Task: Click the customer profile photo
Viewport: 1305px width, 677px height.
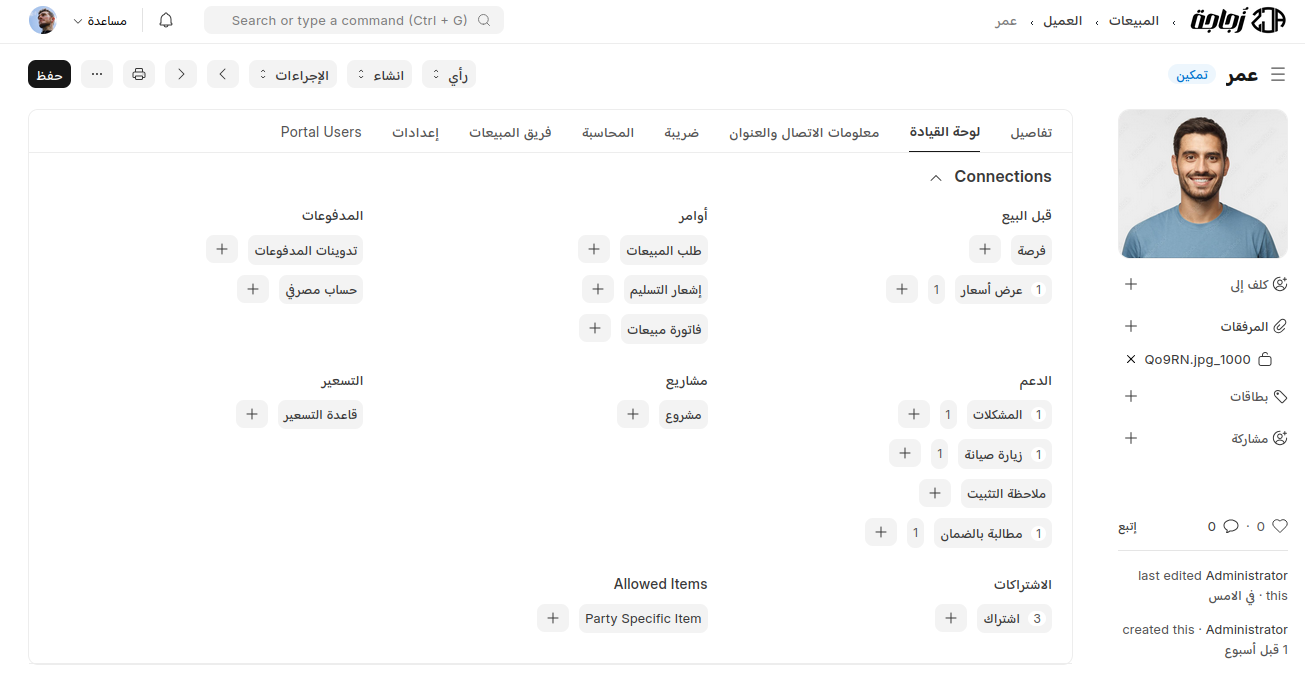Action: (x=1203, y=184)
